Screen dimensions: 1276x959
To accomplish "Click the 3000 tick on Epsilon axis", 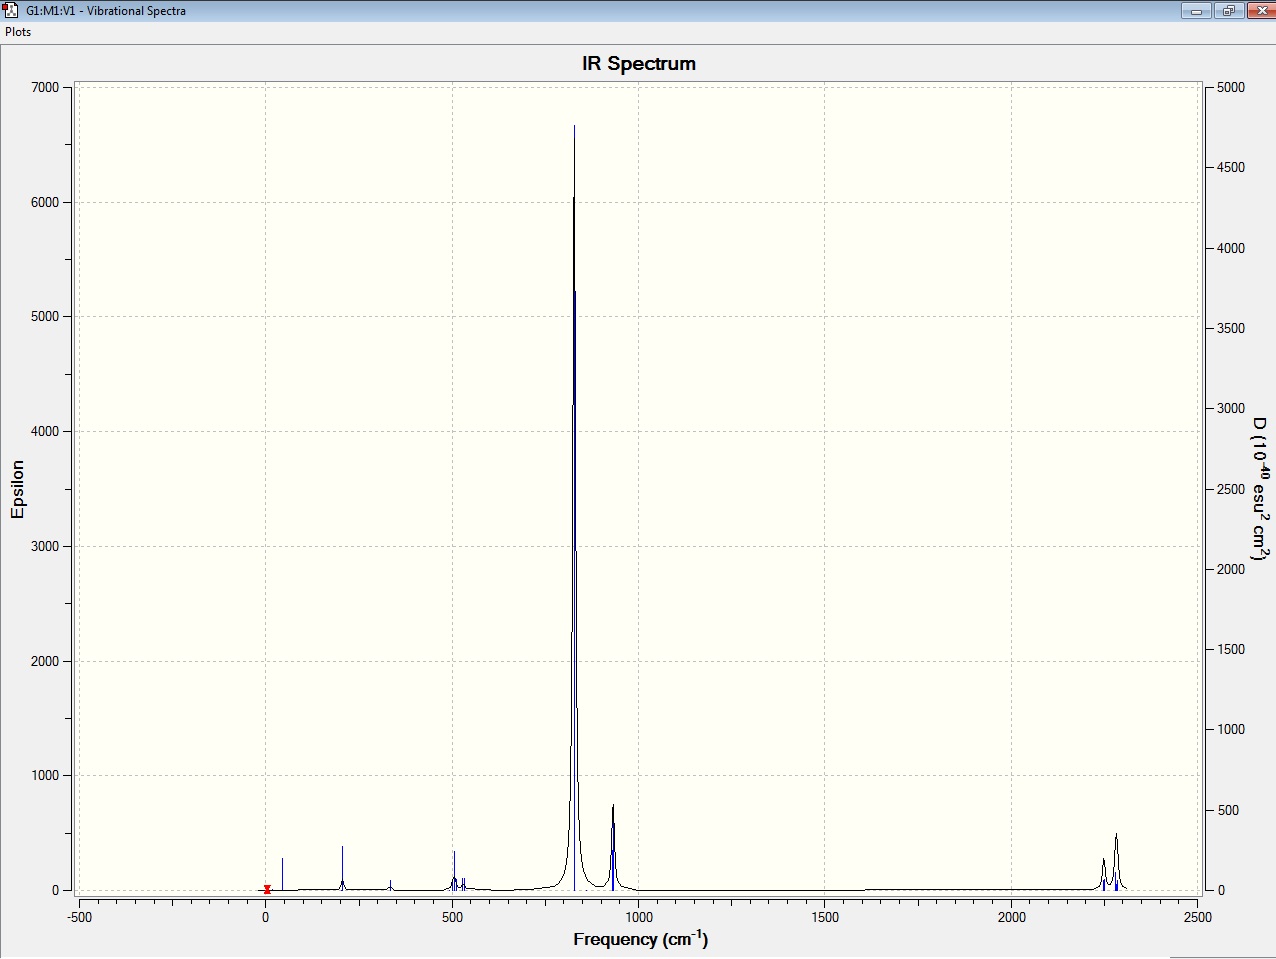I will [46, 547].
